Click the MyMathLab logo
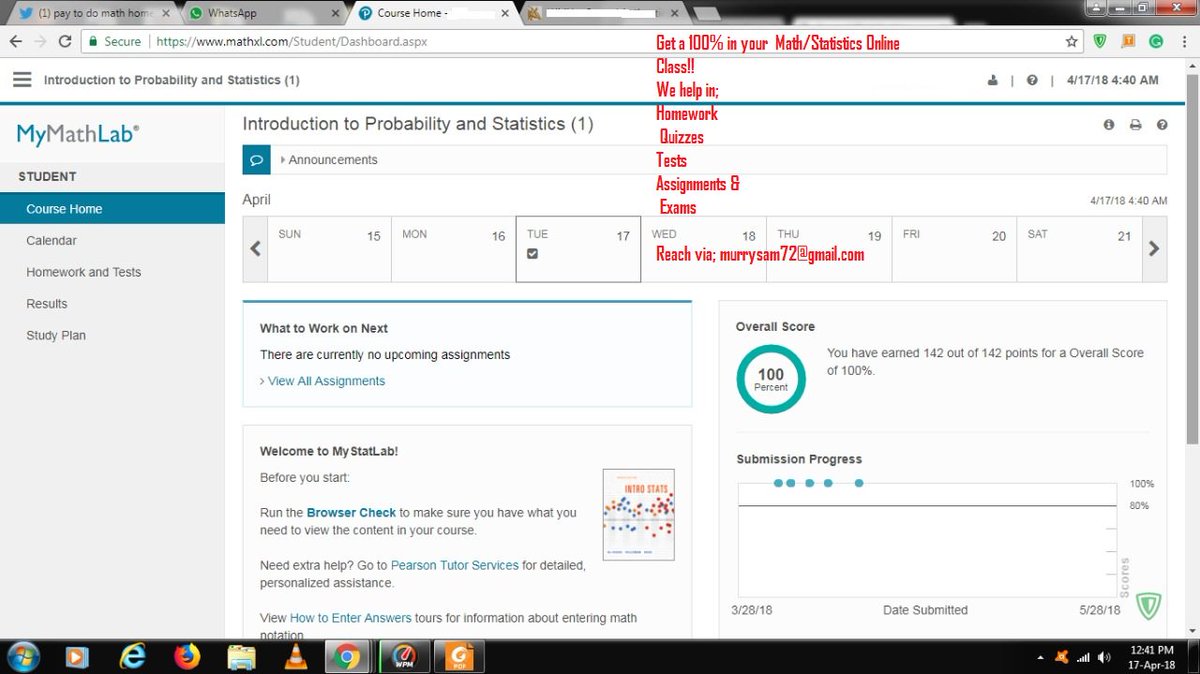This screenshot has width=1200, height=674. point(78,134)
